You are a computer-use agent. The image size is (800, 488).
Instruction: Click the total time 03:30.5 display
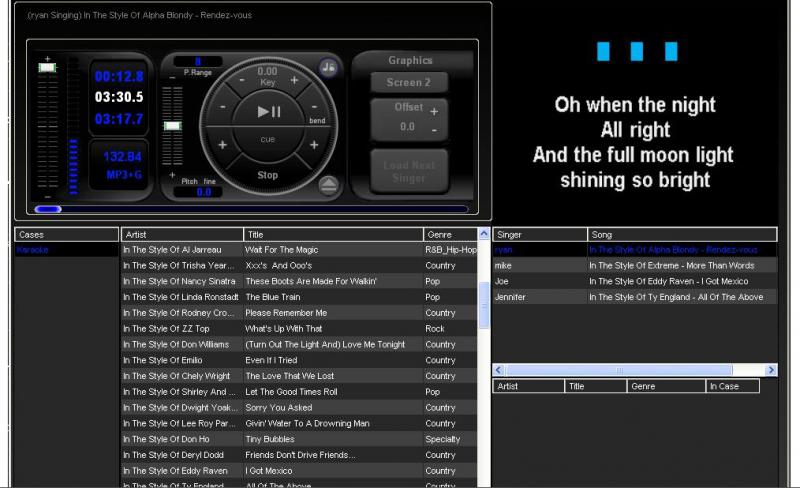coord(119,97)
